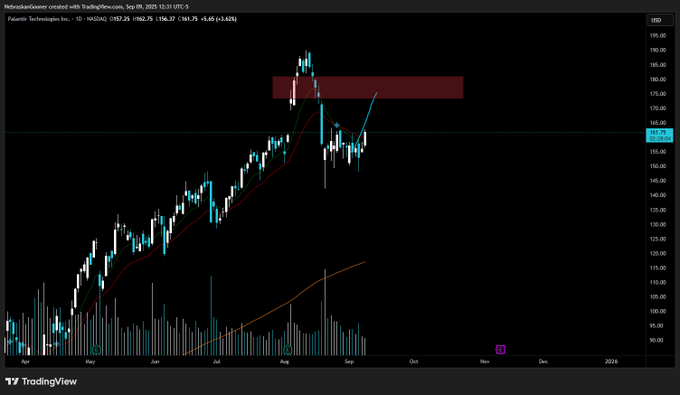
Task: Click the 100.00 price axis label
Action: (657, 311)
